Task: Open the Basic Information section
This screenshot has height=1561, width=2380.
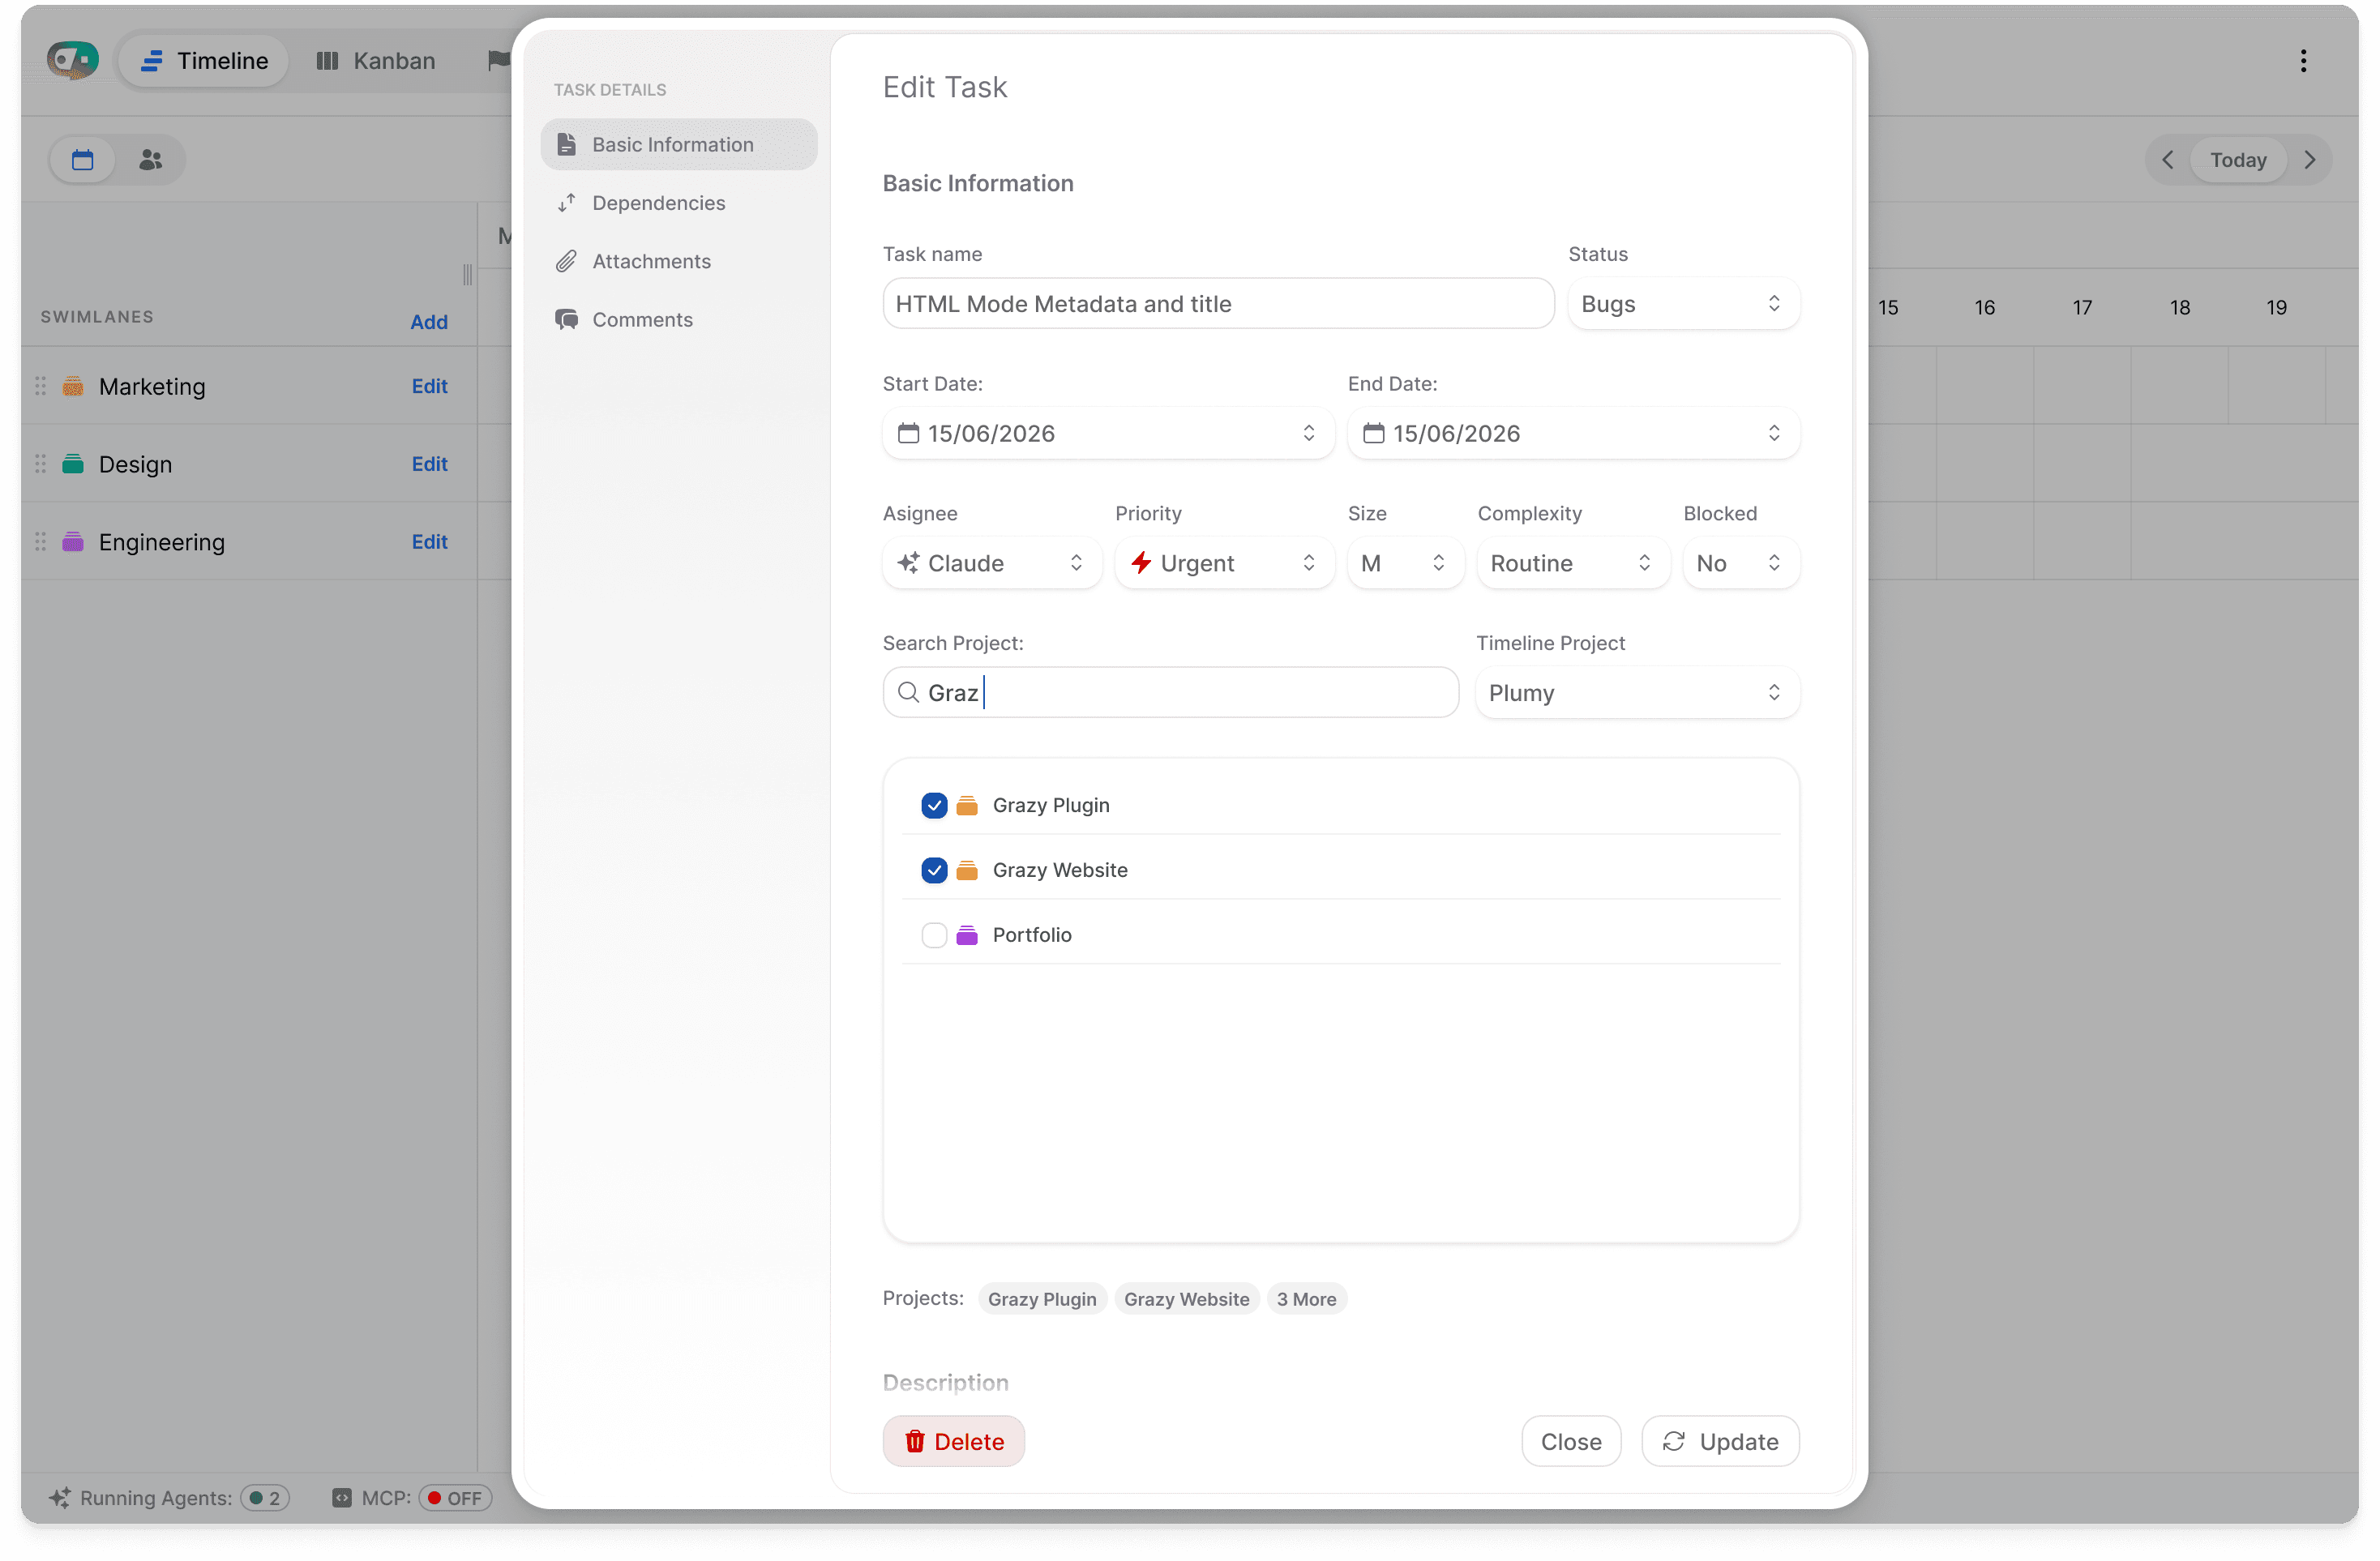Action: point(679,144)
